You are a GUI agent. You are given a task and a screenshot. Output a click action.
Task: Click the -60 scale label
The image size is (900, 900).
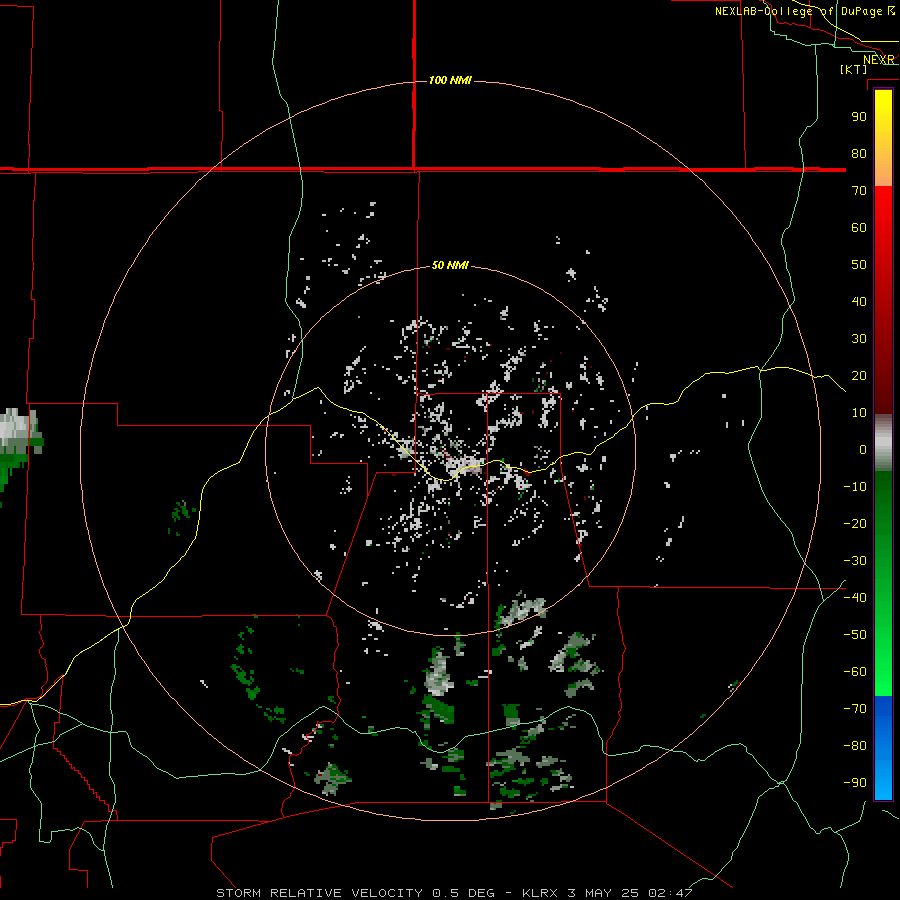click(x=855, y=672)
